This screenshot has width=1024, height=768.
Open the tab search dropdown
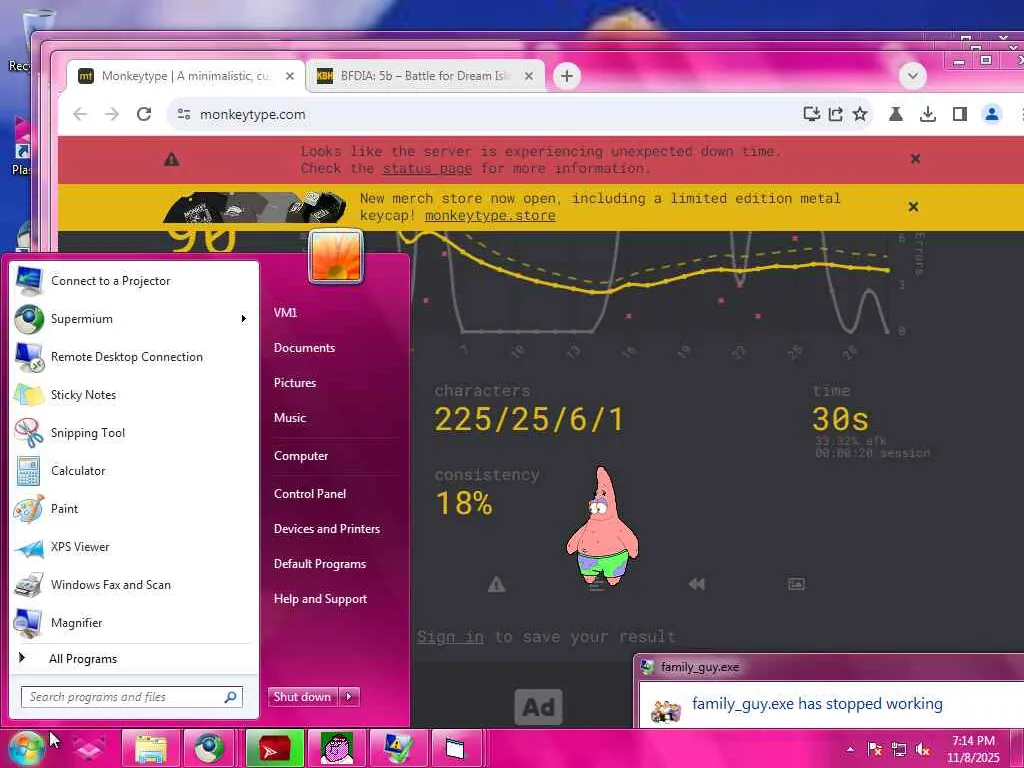click(912, 76)
